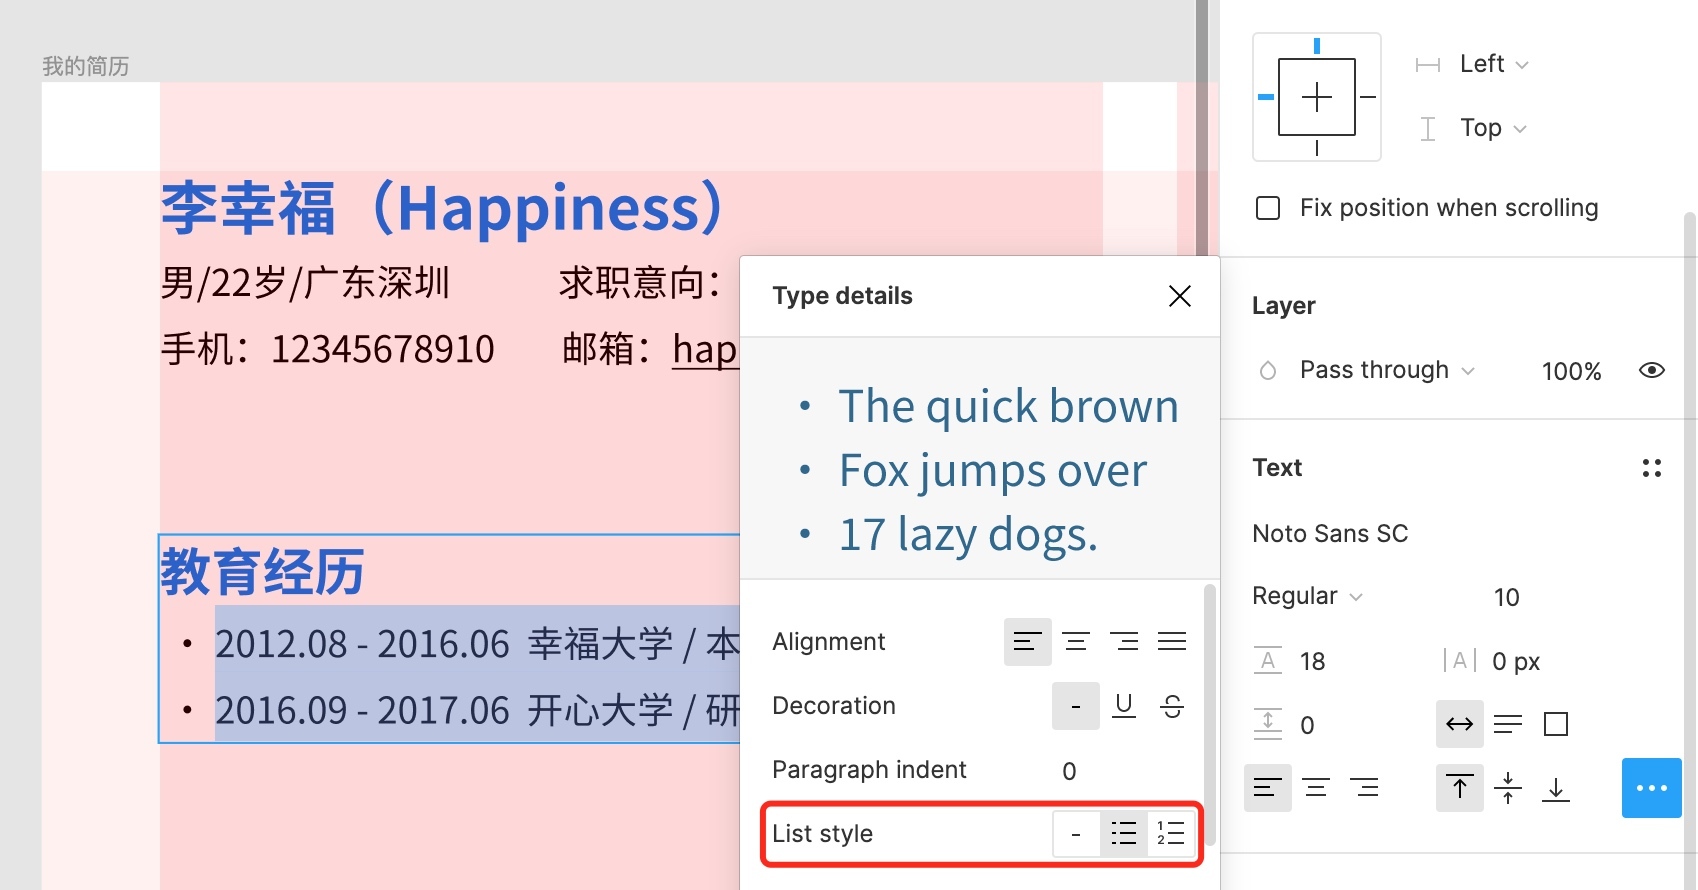
Task: Change font family Noto Sans SC
Action: 1330,533
